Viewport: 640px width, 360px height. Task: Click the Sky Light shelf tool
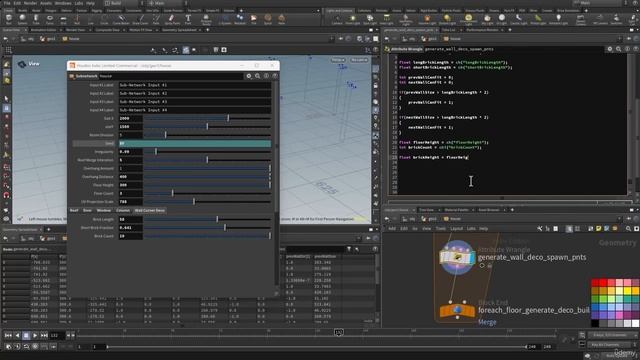[x=487, y=19]
